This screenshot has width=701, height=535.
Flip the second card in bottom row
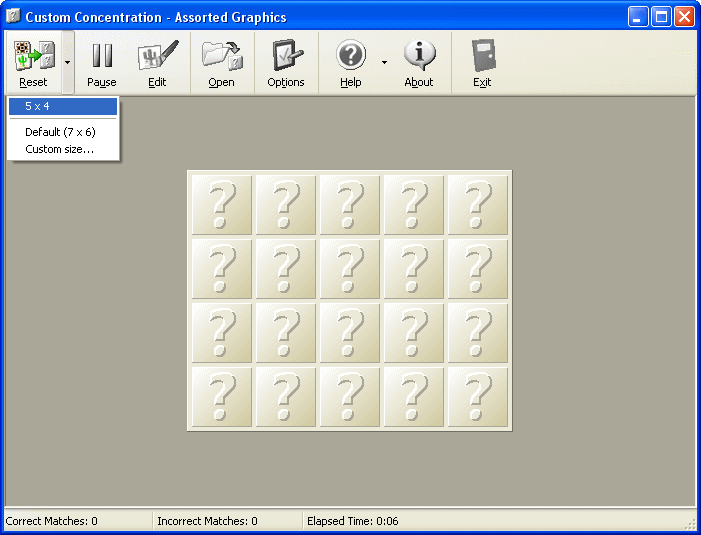click(x=286, y=396)
